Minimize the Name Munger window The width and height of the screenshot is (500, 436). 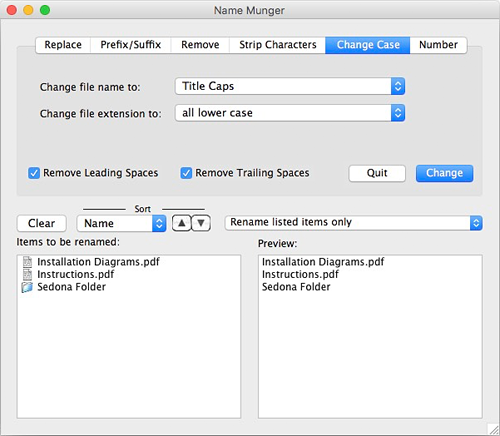(28, 10)
